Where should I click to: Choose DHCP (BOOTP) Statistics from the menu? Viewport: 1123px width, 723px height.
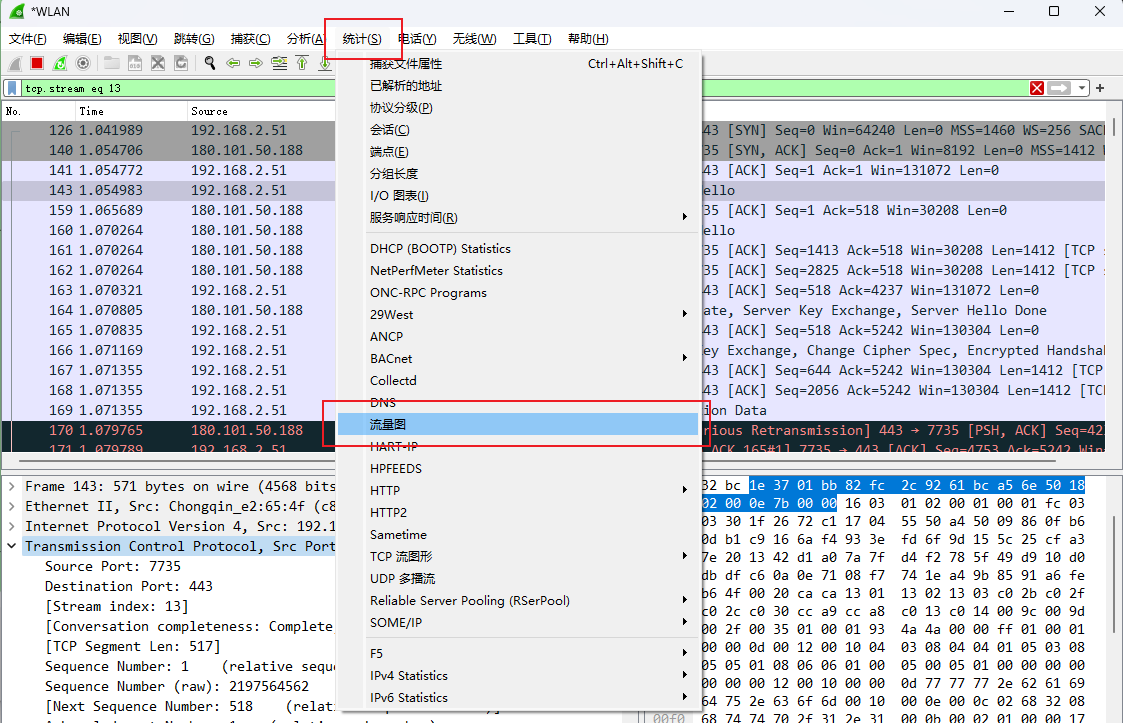[x=519, y=249]
